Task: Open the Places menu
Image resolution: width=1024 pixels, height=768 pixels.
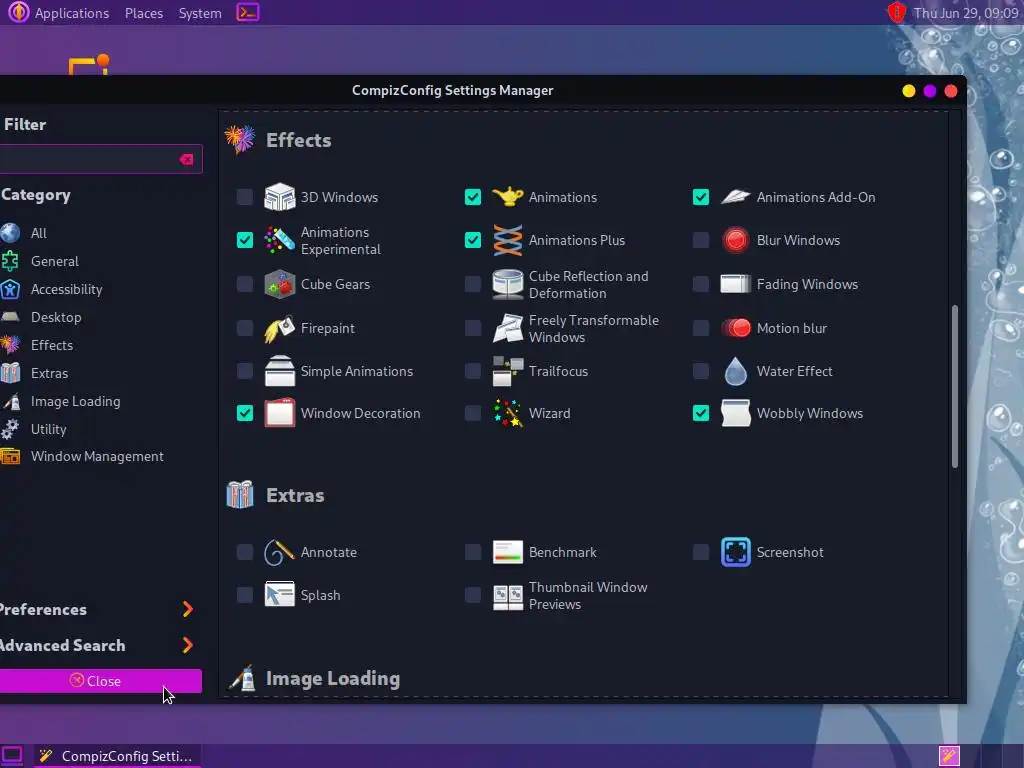Action: pyautogui.click(x=144, y=12)
